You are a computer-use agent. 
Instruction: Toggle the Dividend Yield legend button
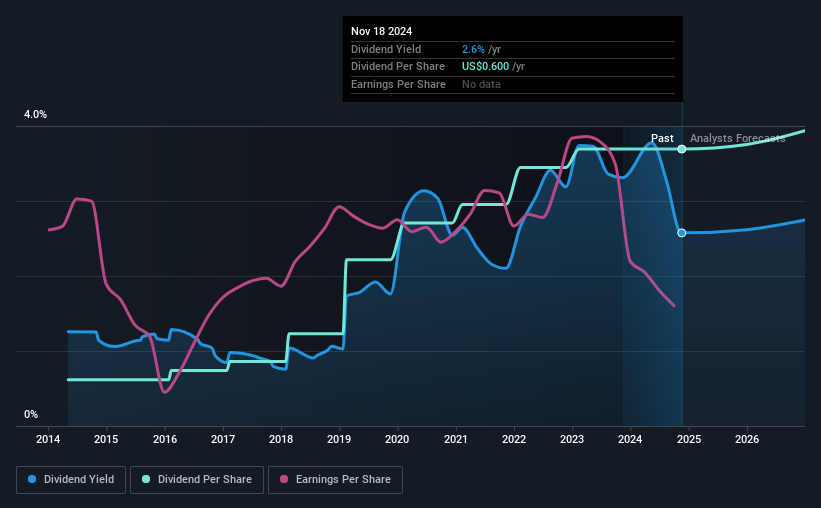(71, 480)
